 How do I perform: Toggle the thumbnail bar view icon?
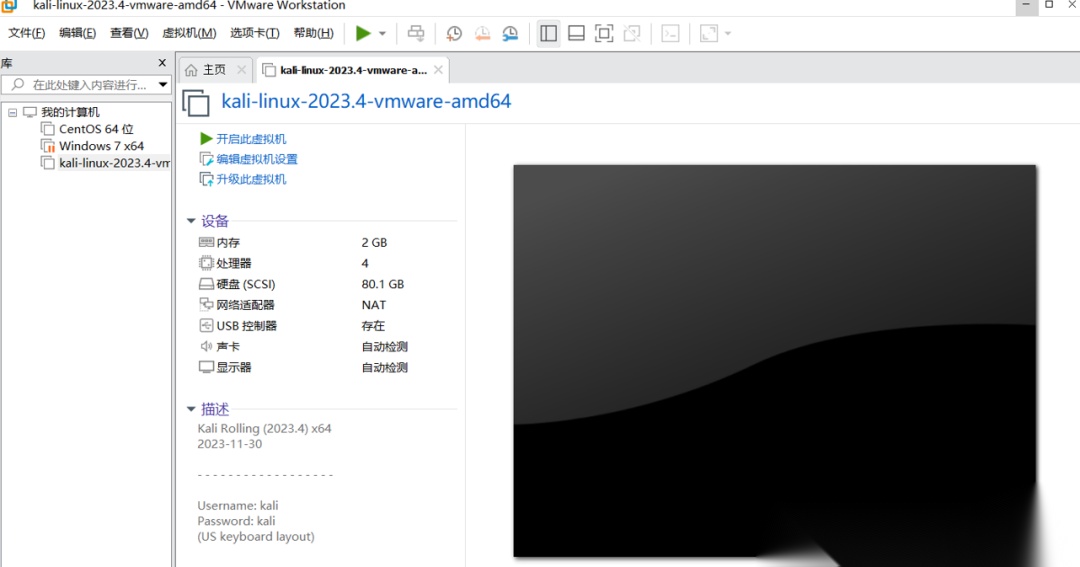pyautogui.click(x=577, y=33)
